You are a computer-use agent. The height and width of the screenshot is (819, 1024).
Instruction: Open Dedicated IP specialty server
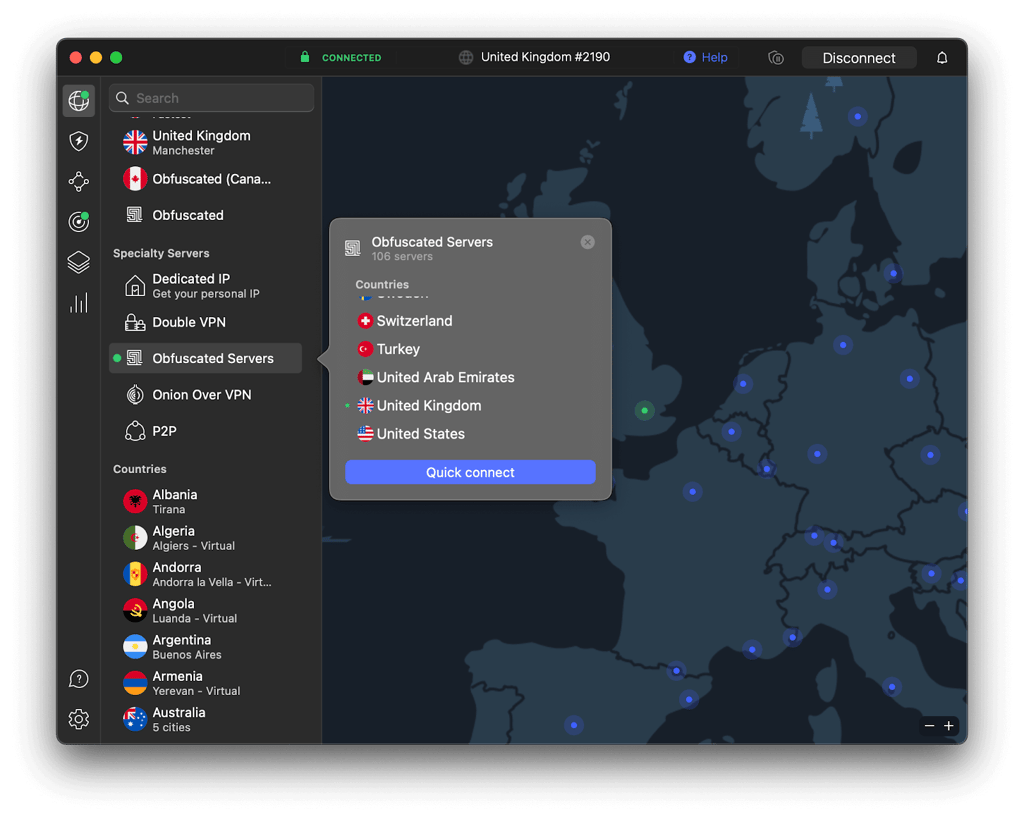206,286
